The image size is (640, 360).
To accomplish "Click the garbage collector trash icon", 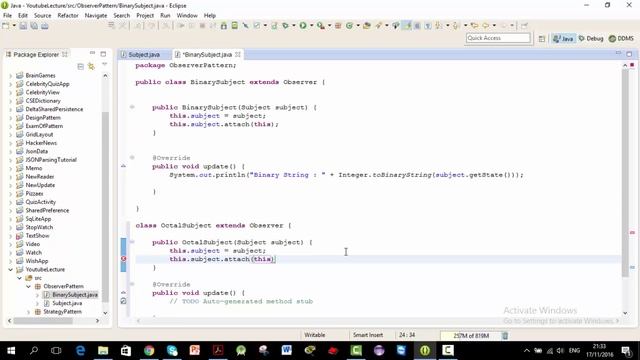I will pos(505,336).
